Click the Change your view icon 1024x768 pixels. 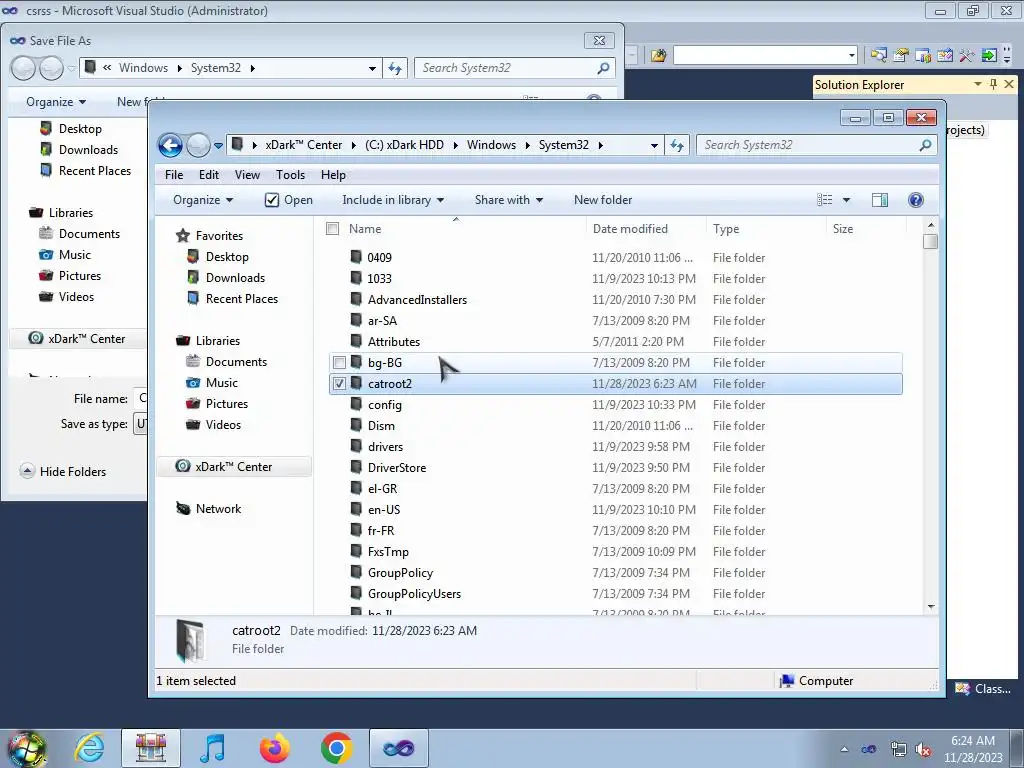[825, 200]
